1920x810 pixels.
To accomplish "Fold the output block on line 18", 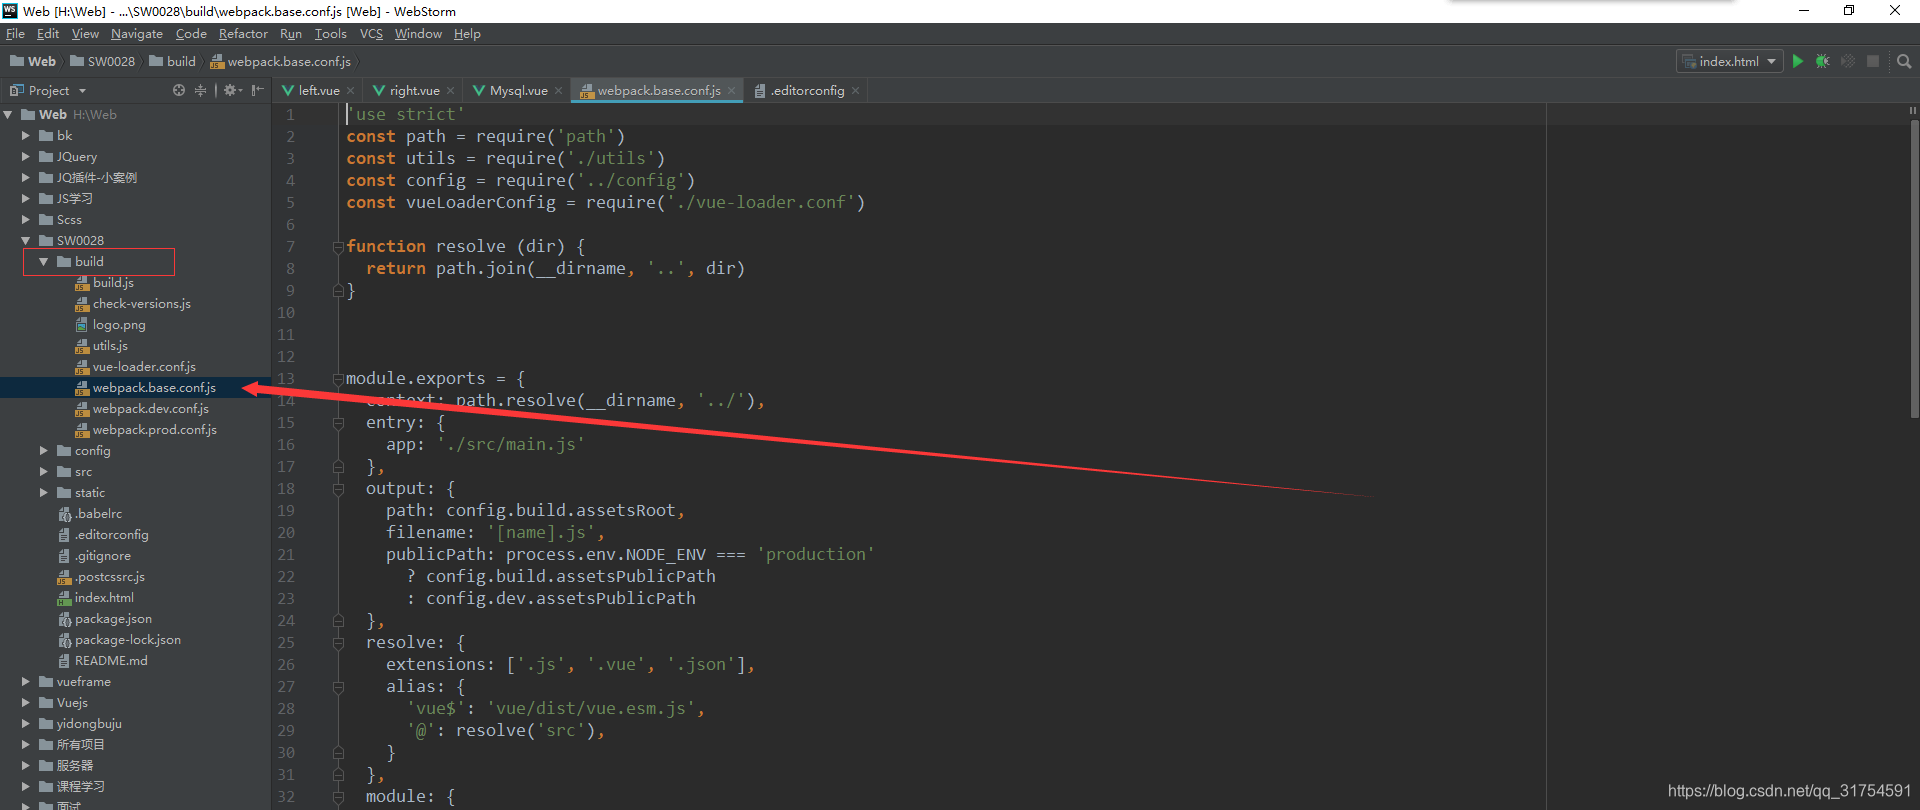I will (x=338, y=488).
